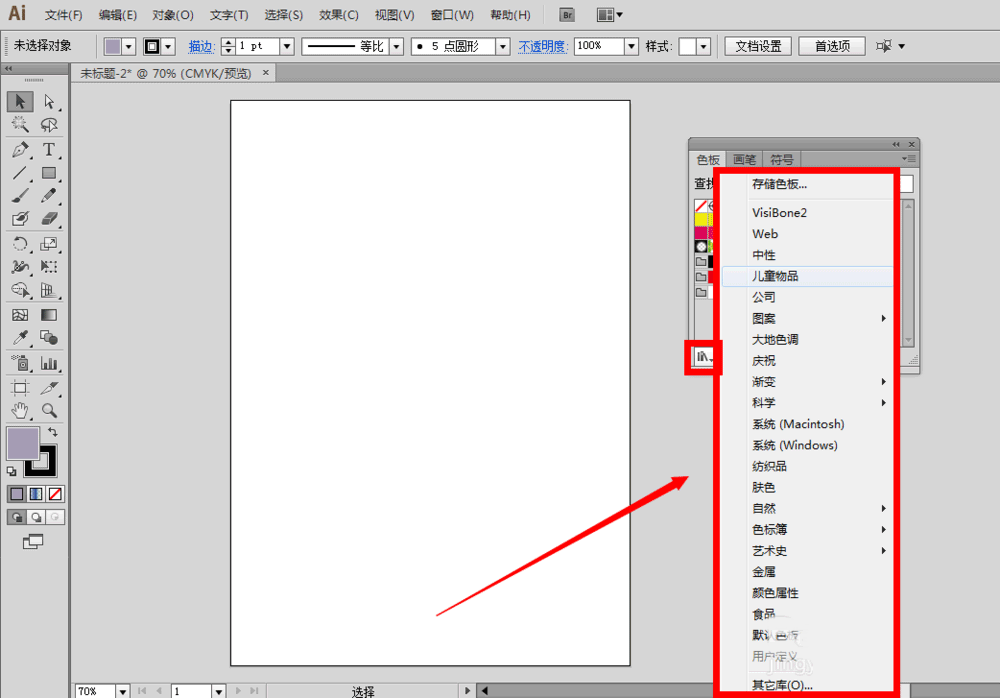Viewport: 1000px width, 698px height.
Task: Select the Pencil tool
Action: 49,196
